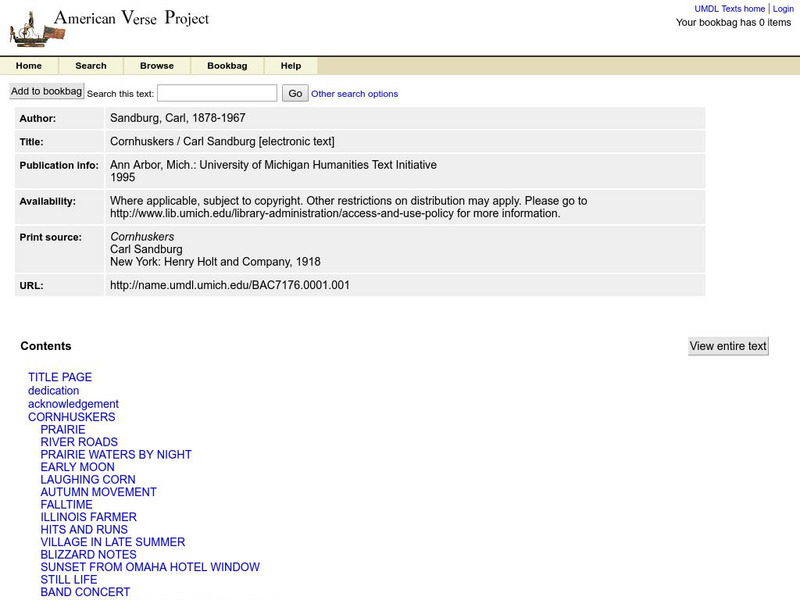The image size is (800, 600).
Task: Open the Home tab
Action: pyautogui.click(x=29, y=65)
